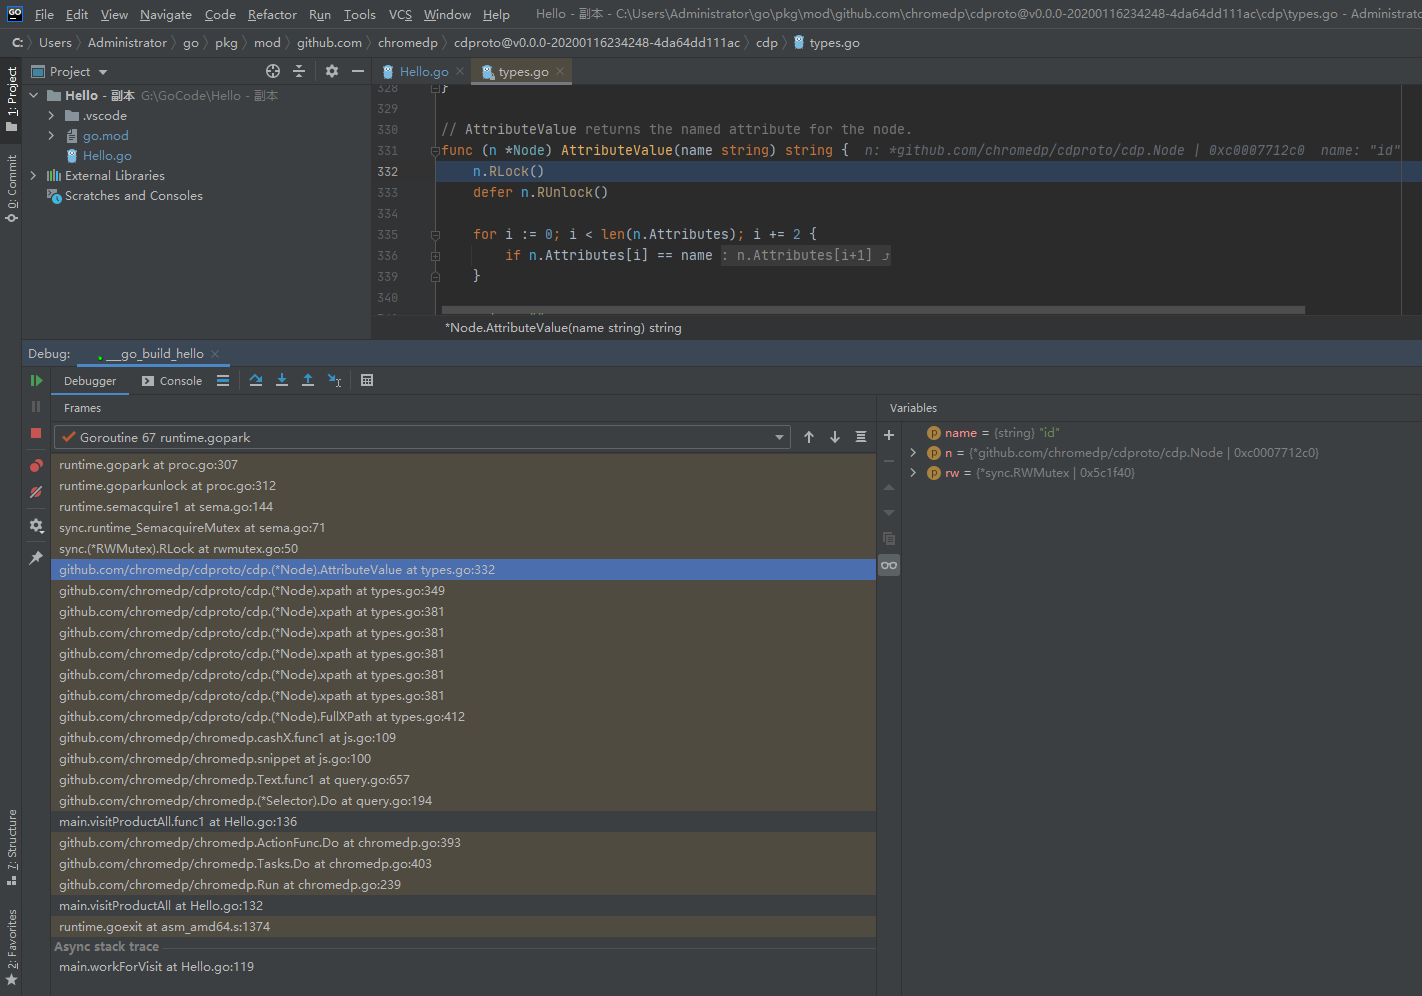Expand variable n in Variables panel
Screen dimensions: 1422x996
coord(911,452)
